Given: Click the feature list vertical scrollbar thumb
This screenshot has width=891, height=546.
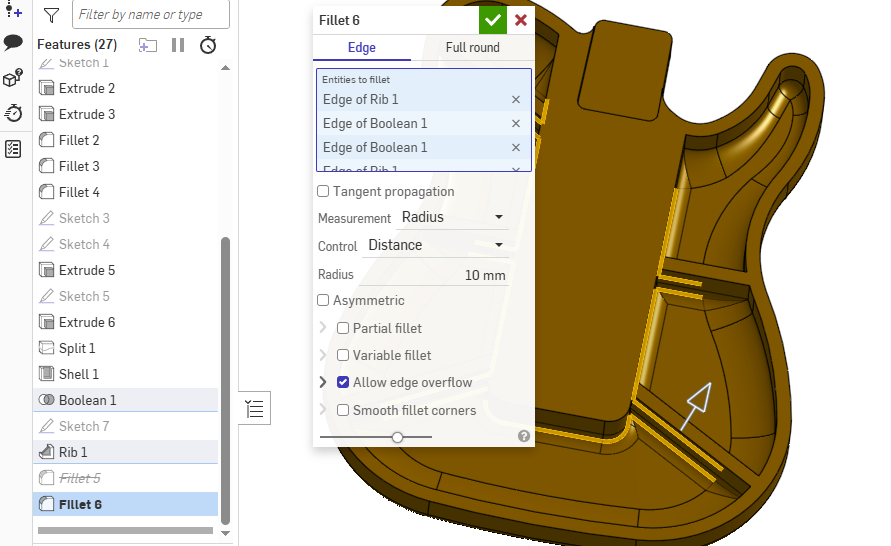Looking at the screenshot, I should [225, 381].
